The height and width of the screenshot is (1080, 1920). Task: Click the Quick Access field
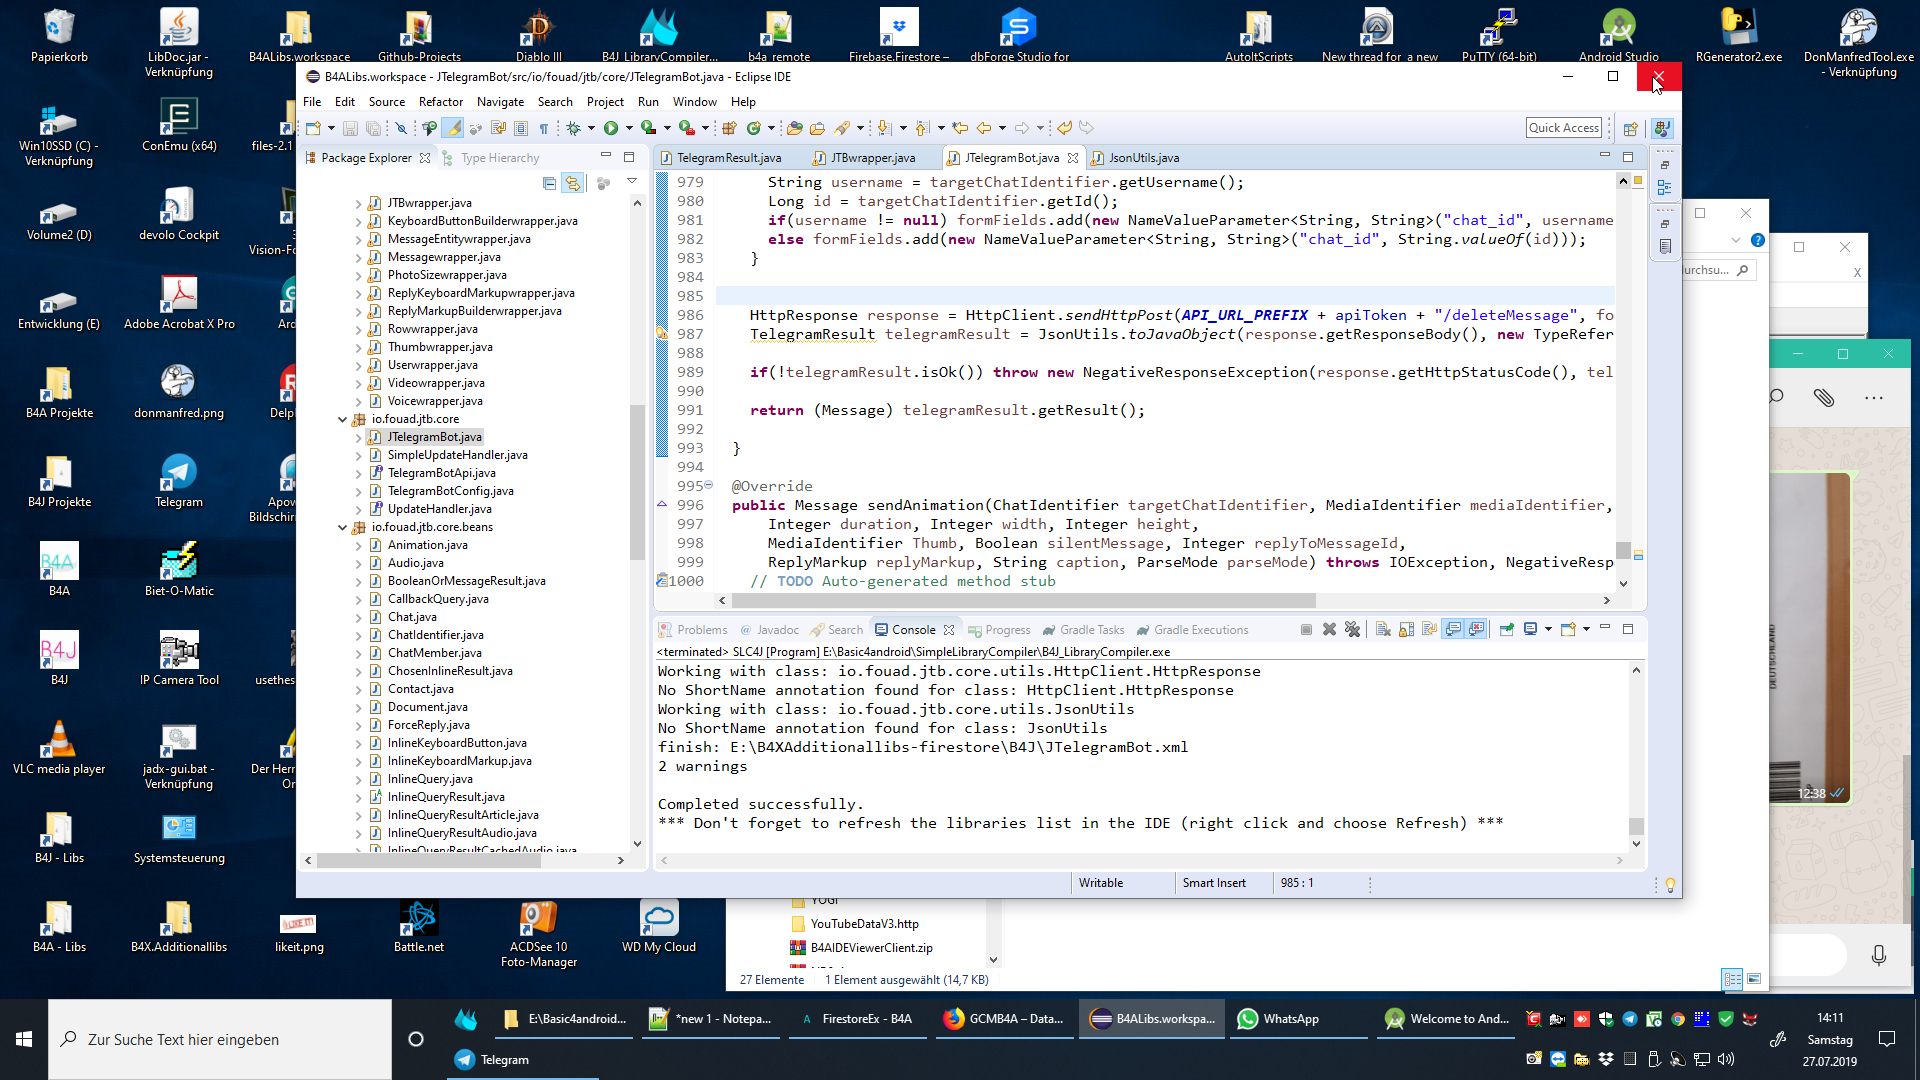[1563, 128]
